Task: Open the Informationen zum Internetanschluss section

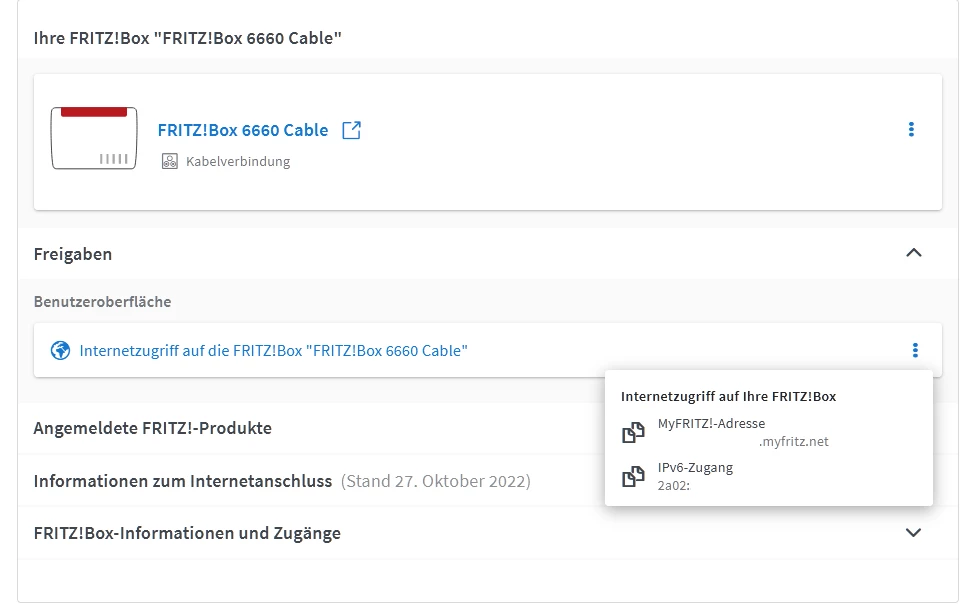Action: tap(183, 481)
